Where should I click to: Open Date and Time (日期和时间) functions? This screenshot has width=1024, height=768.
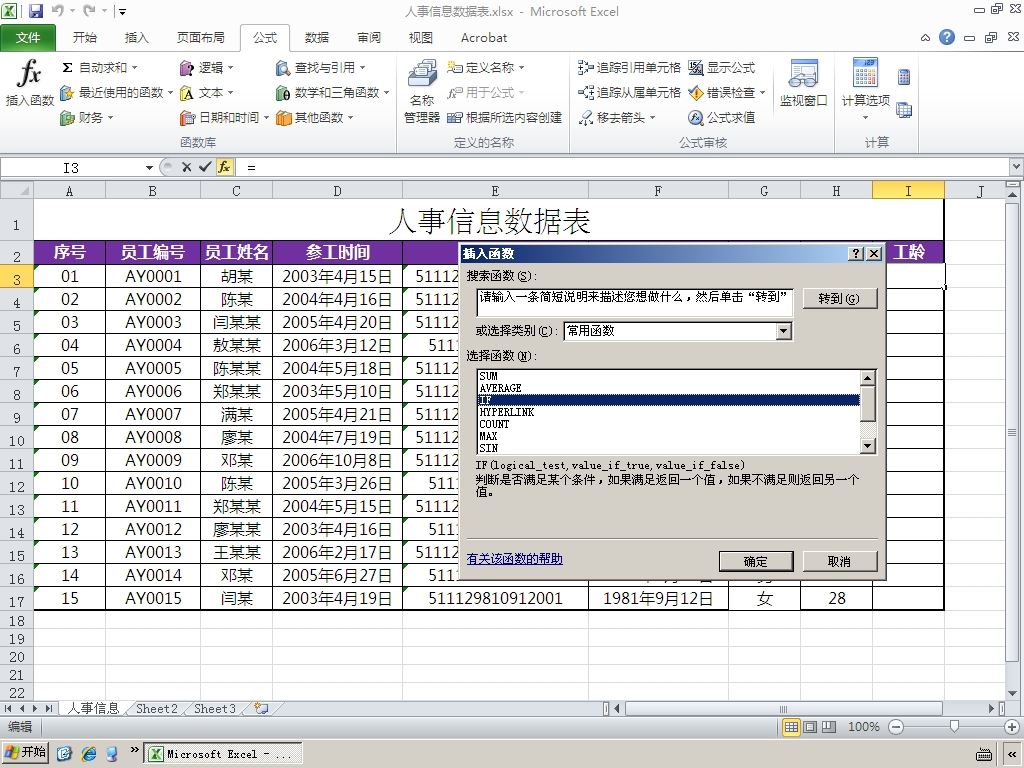pos(224,118)
